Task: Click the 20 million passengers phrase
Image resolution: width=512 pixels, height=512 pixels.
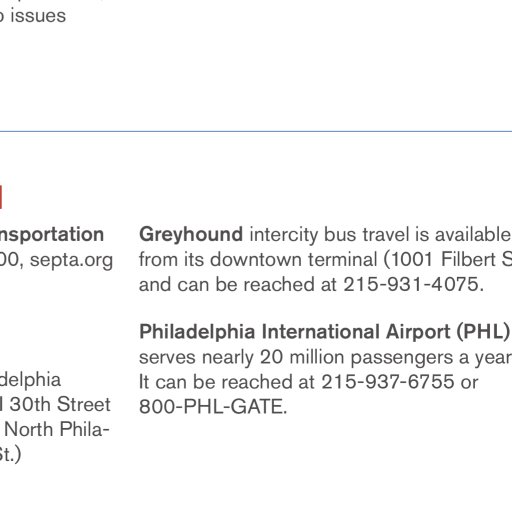Action: click(x=357, y=358)
